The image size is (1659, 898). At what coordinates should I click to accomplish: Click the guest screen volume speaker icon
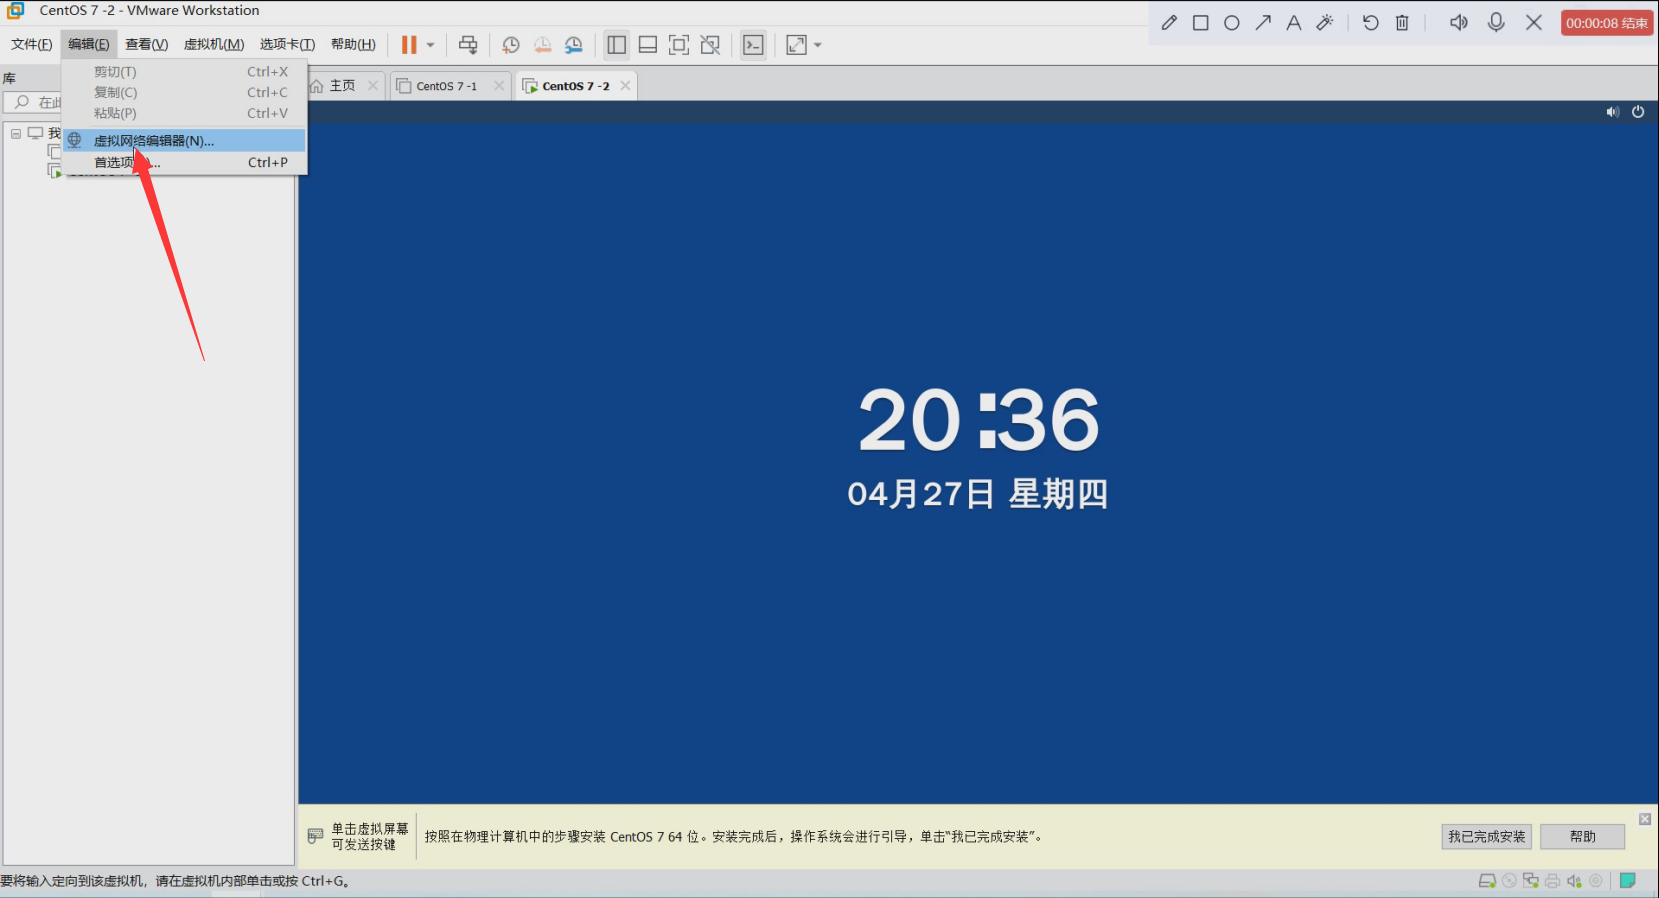coord(1612,112)
